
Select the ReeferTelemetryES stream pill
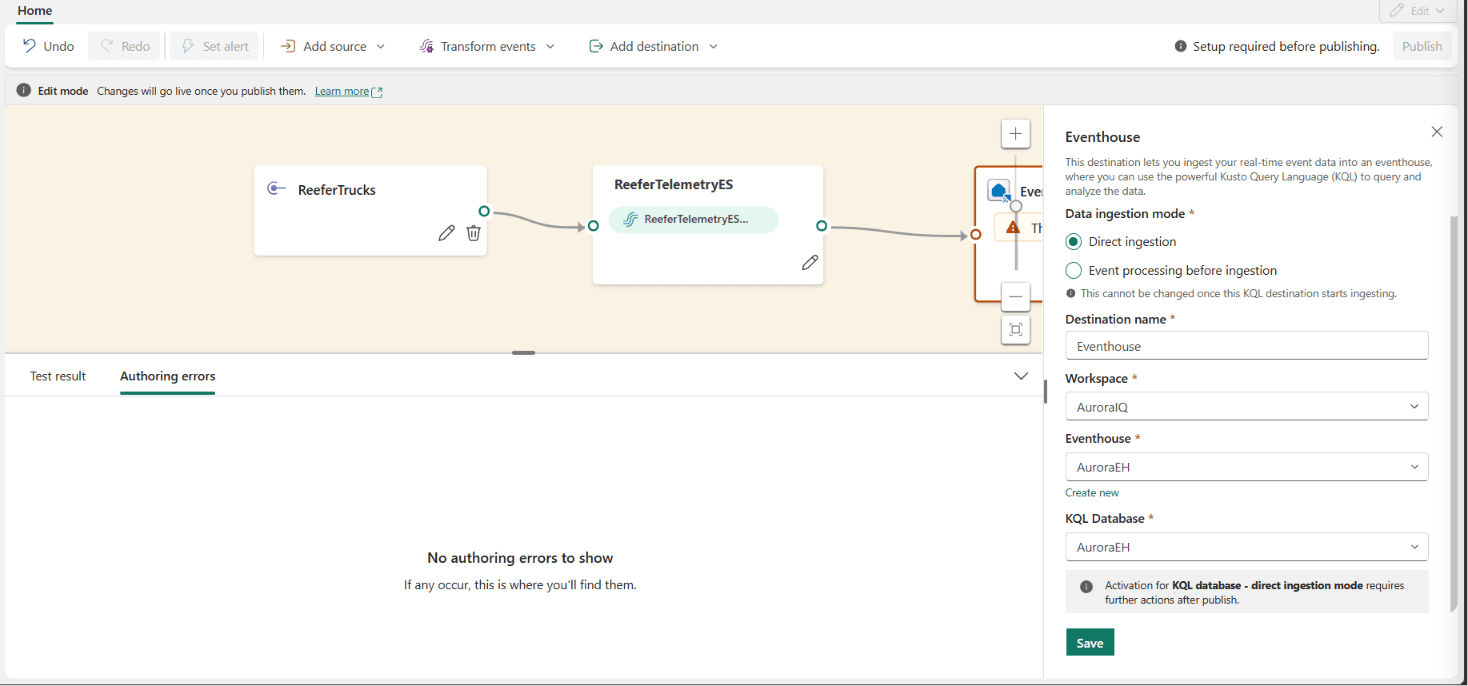(693, 219)
